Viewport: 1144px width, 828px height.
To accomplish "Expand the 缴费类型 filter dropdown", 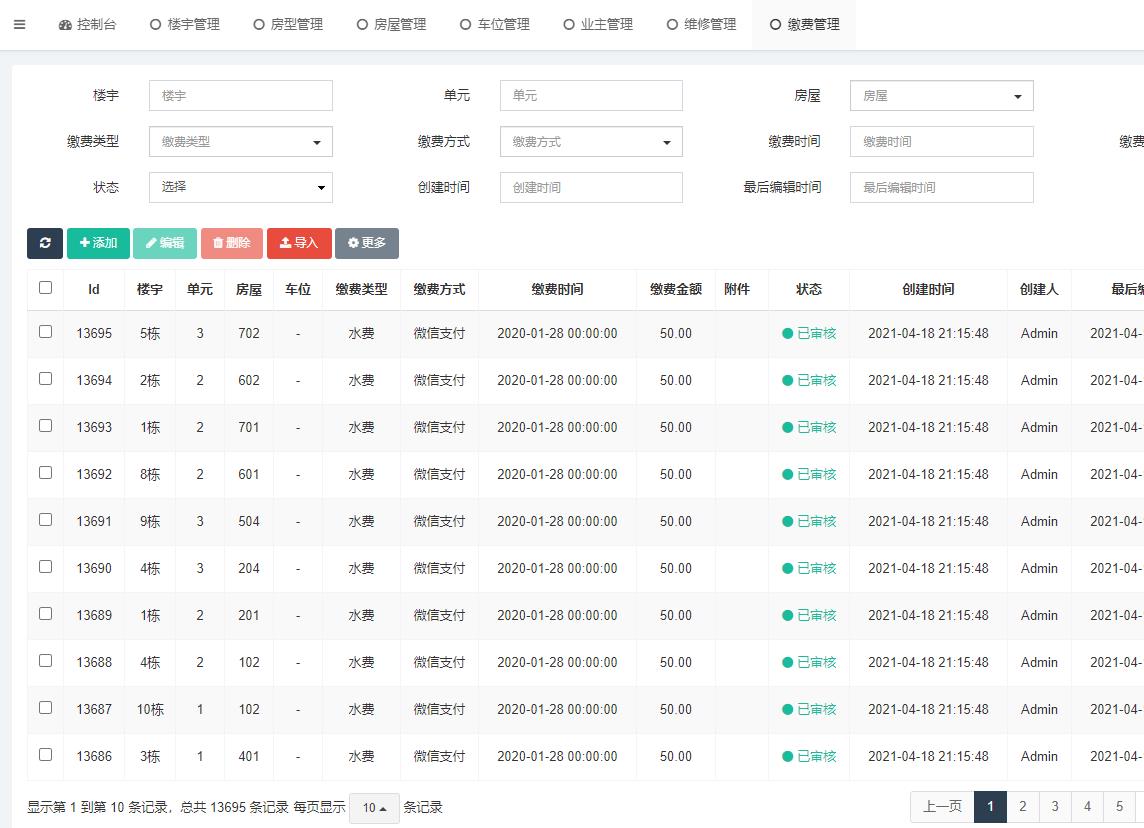I will pyautogui.click(x=240, y=142).
